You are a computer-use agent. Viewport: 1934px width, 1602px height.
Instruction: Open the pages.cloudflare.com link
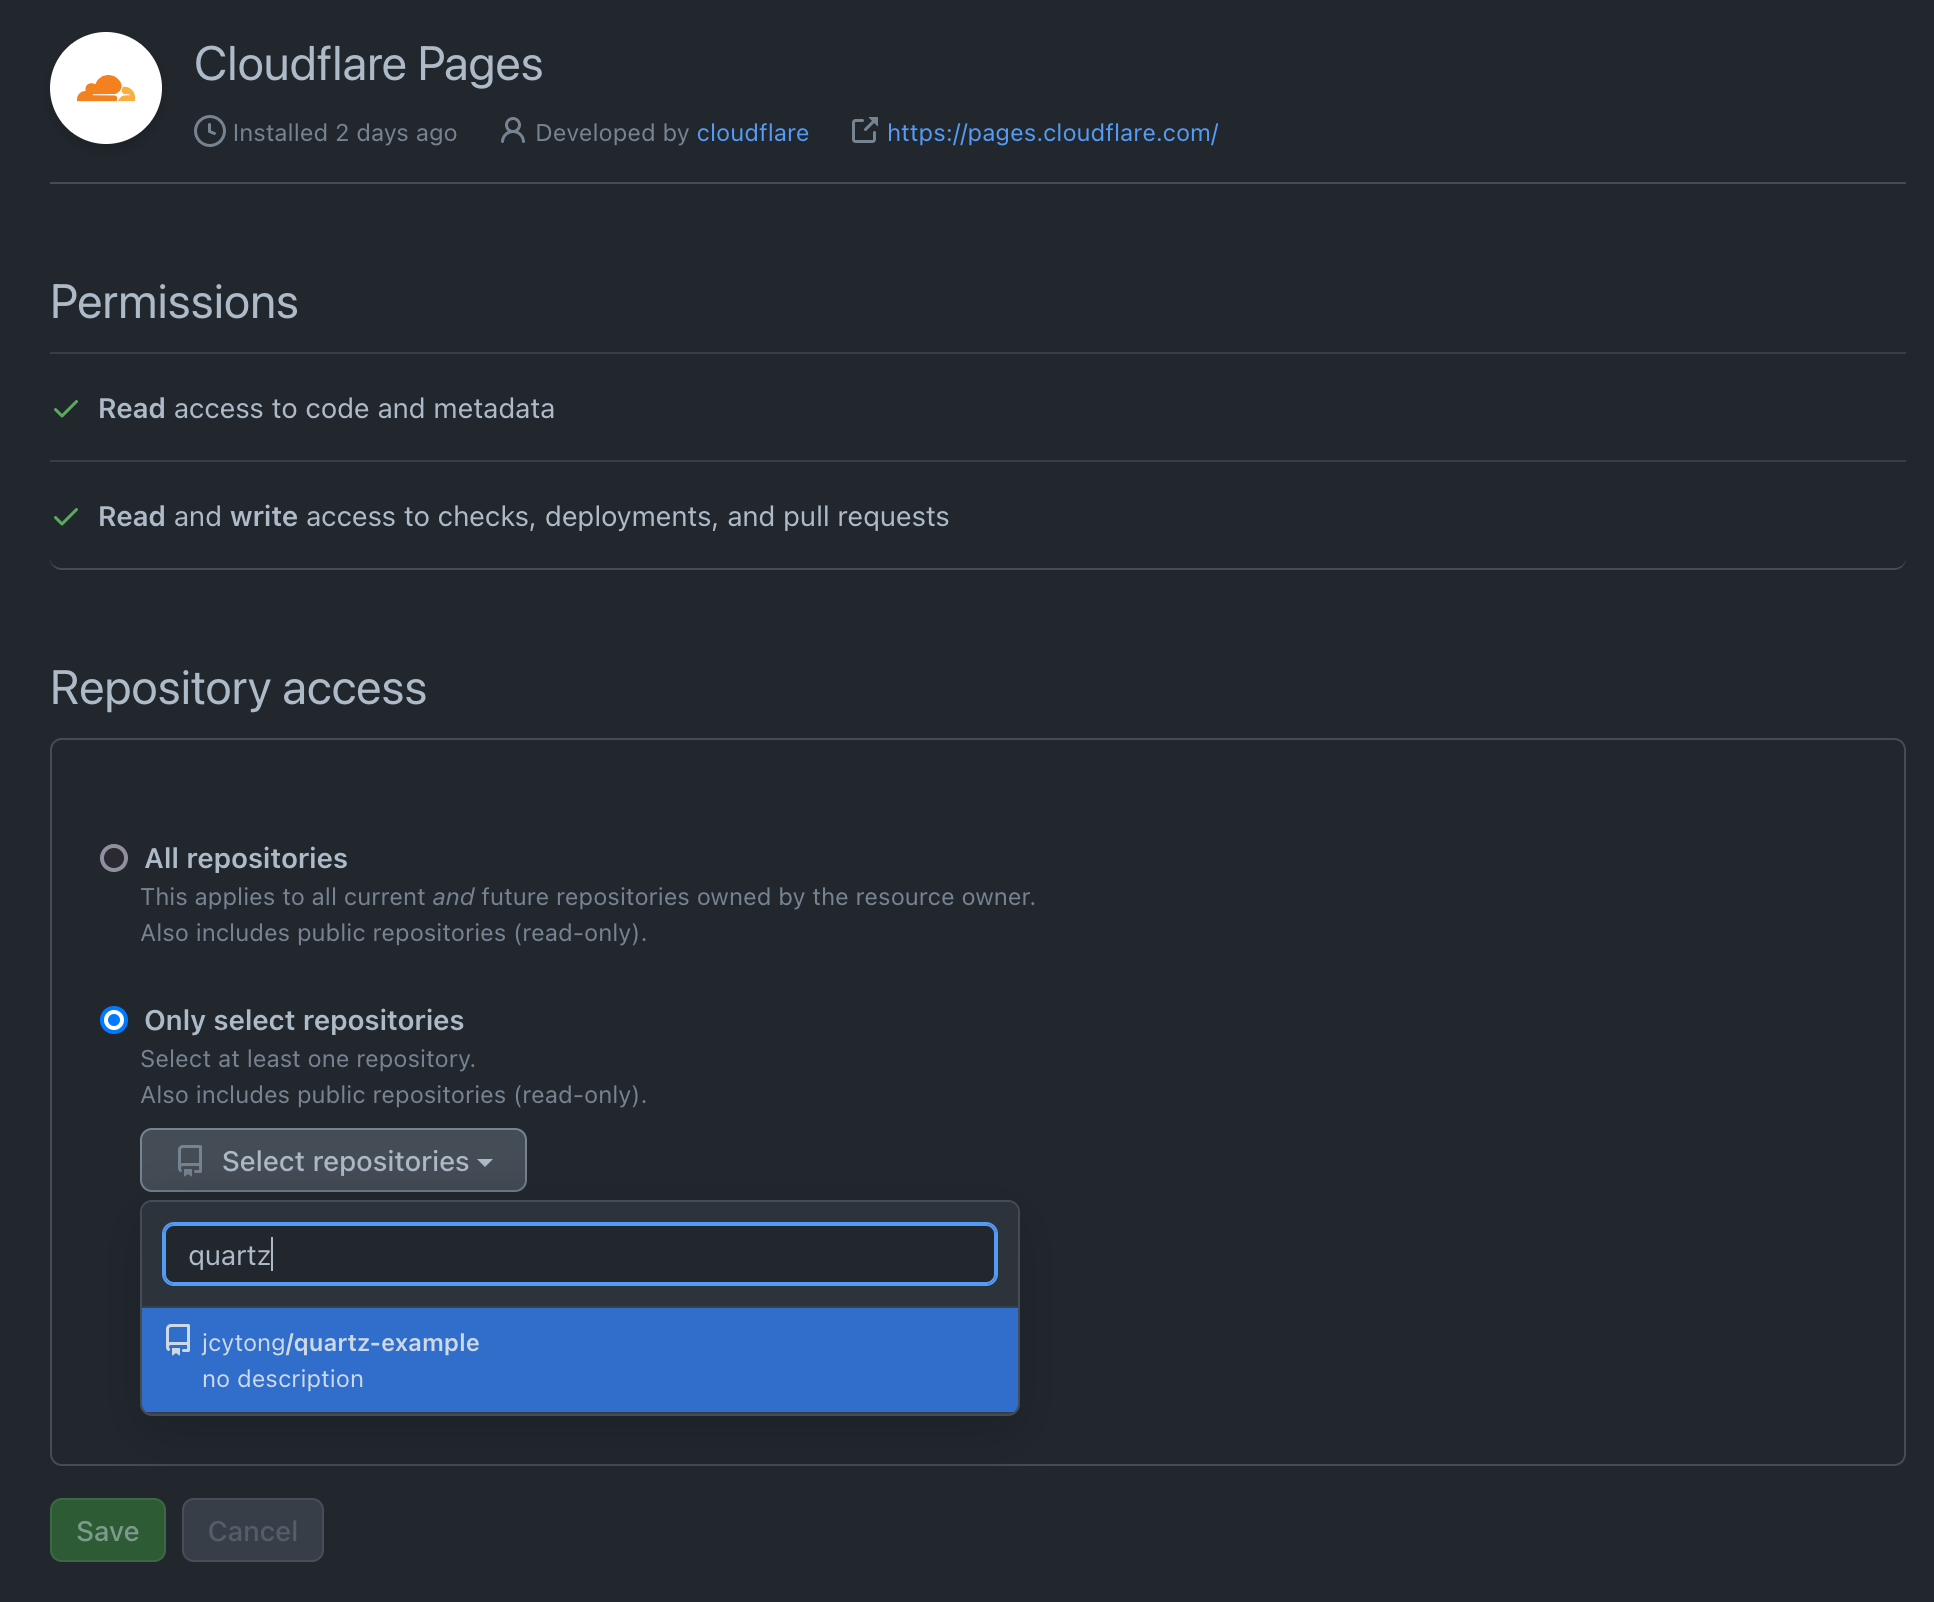click(x=1052, y=133)
